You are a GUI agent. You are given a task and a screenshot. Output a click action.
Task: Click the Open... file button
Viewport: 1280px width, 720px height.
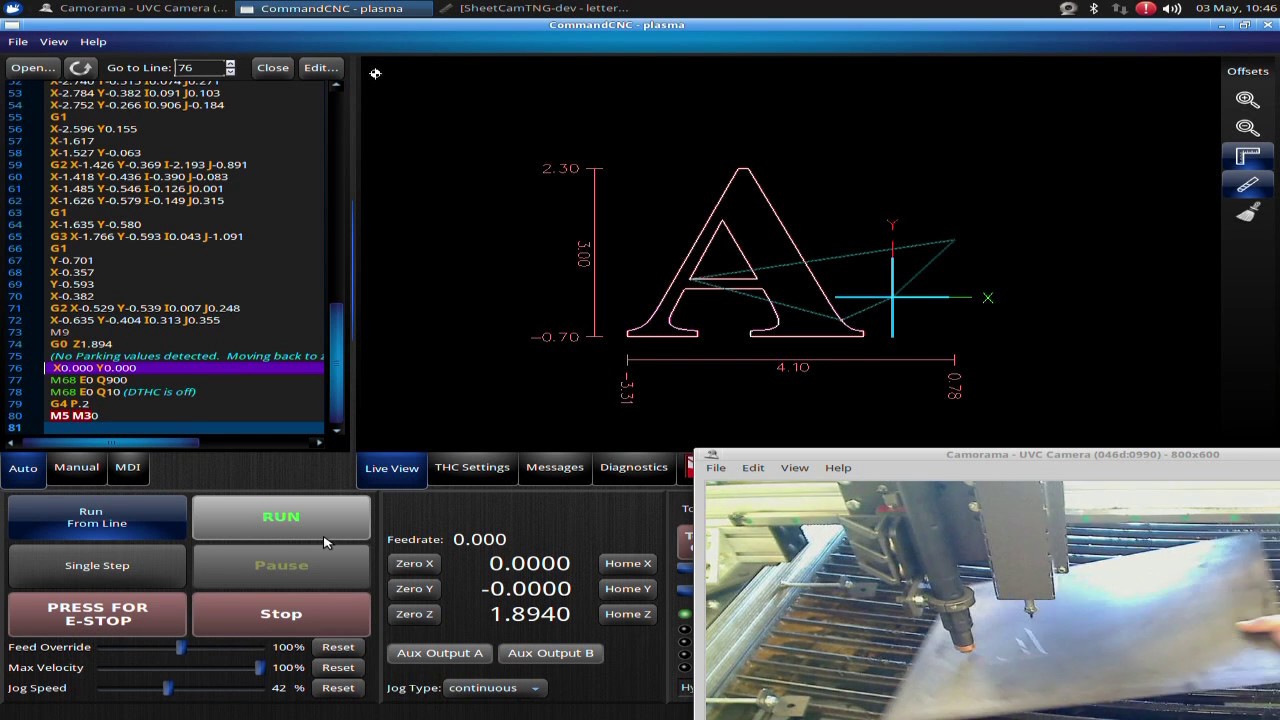[33, 68]
